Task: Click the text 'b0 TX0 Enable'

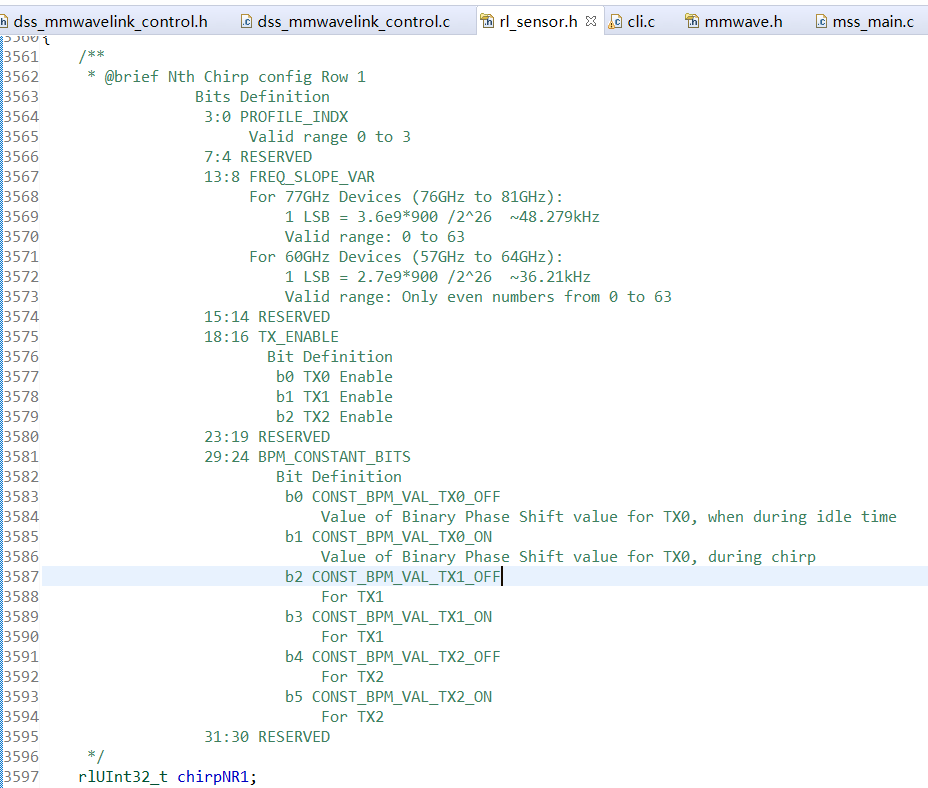Action: click(x=334, y=377)
